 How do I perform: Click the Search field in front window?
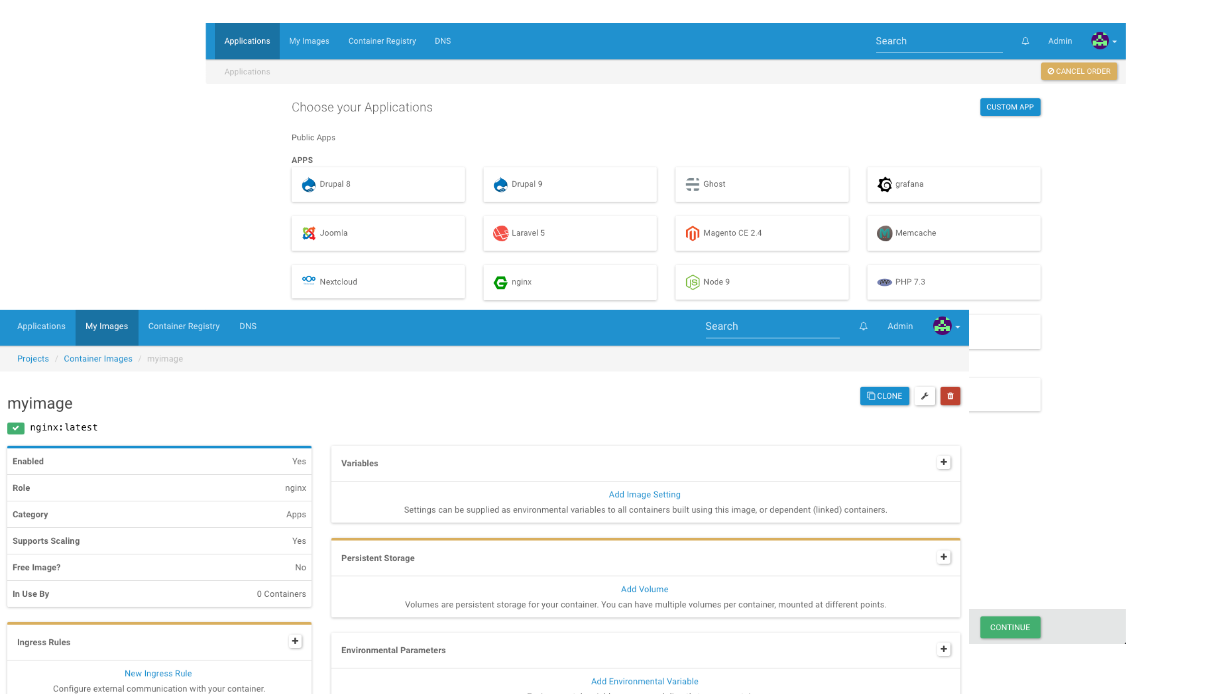(x=771, y=327)
